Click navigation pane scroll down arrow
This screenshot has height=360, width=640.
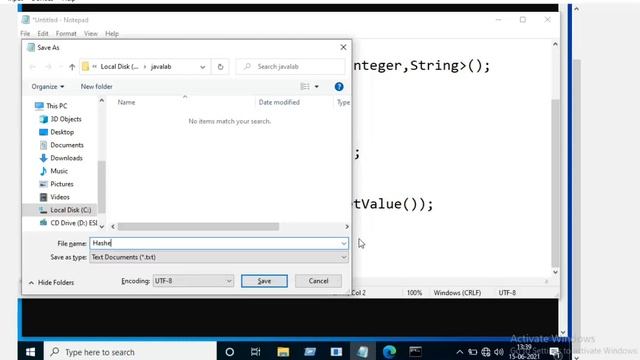(102, 227)
